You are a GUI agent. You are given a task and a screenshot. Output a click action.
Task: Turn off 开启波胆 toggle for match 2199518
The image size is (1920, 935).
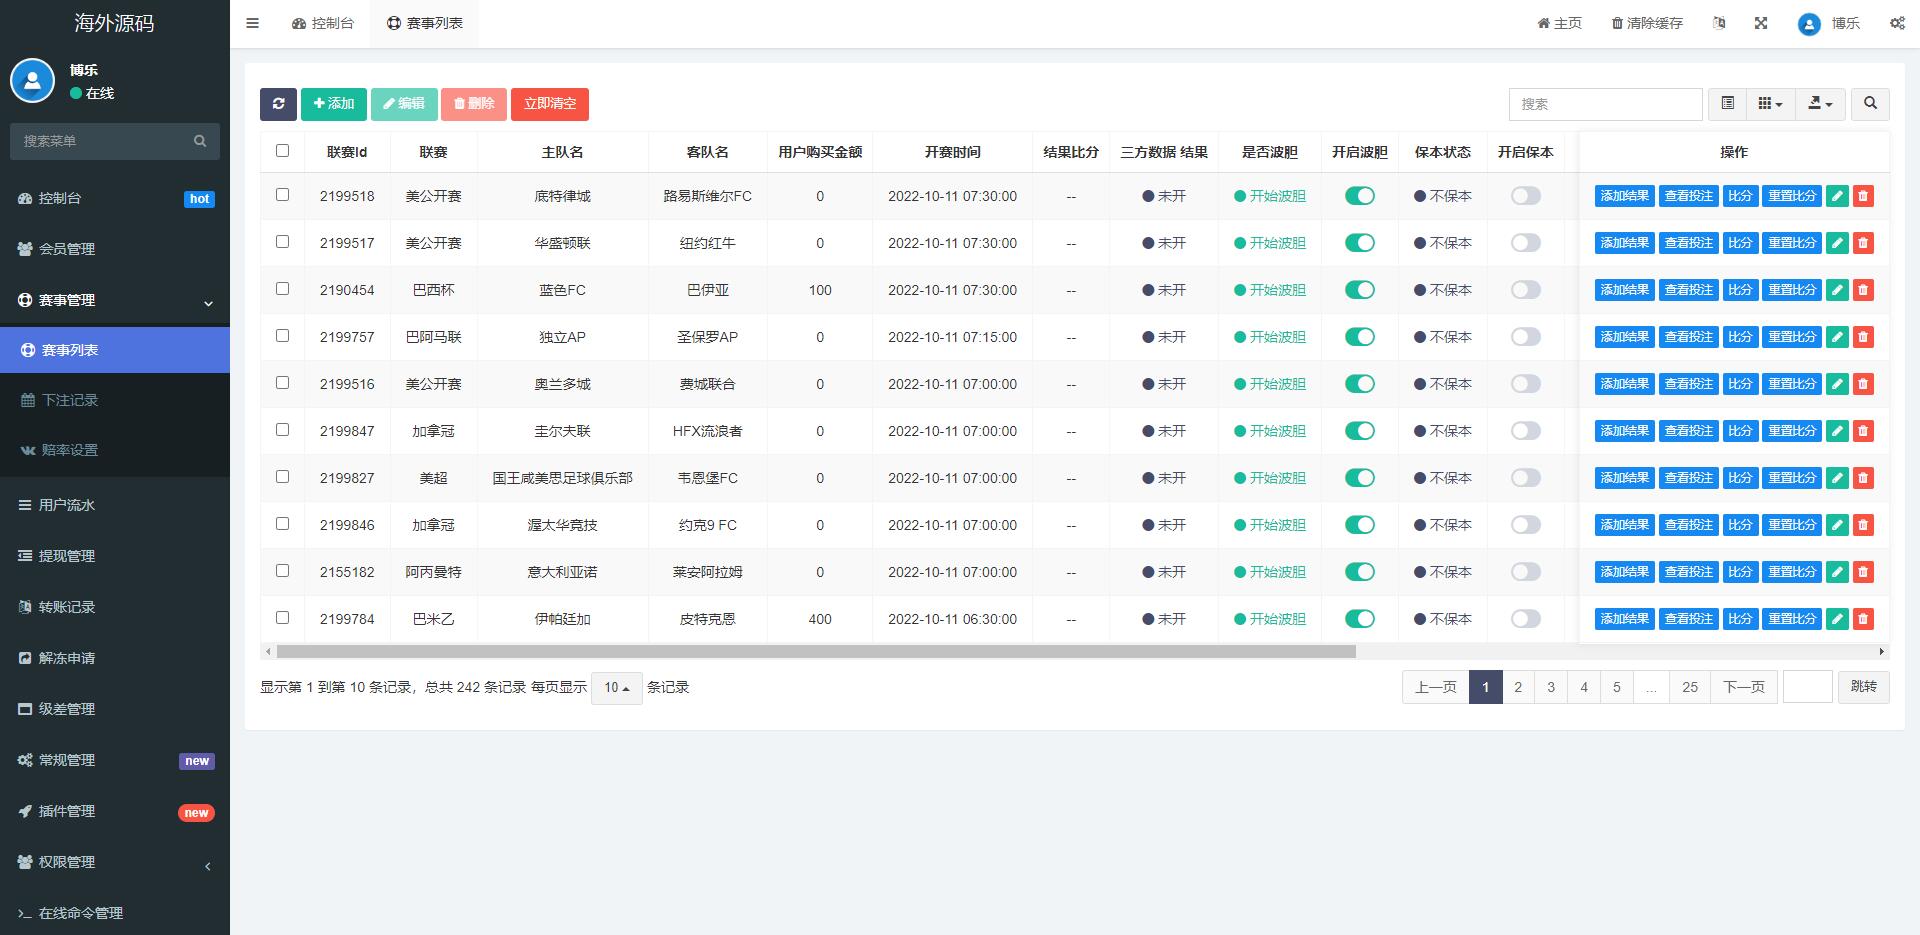pyautogui.click(x=1359, y=196)
